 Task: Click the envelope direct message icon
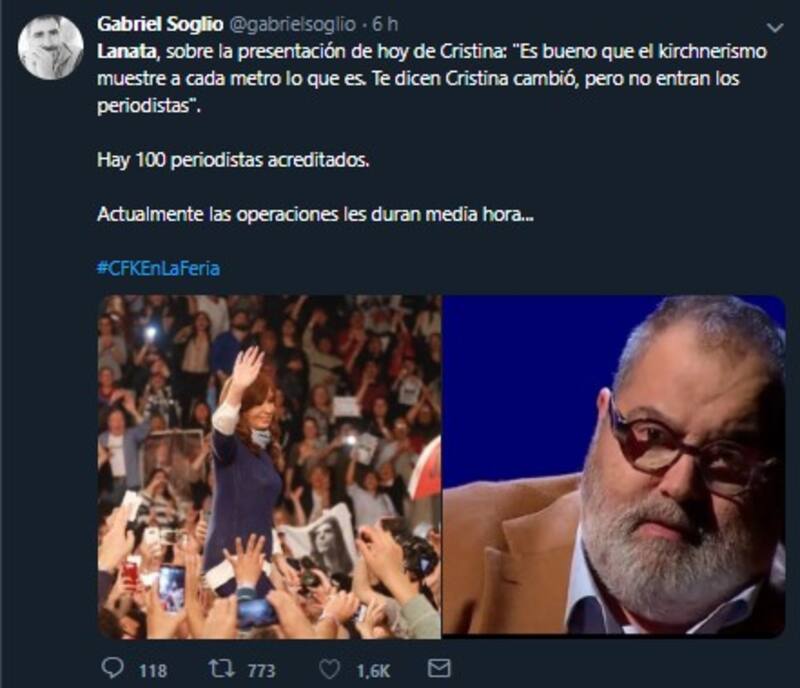point(438,668)
